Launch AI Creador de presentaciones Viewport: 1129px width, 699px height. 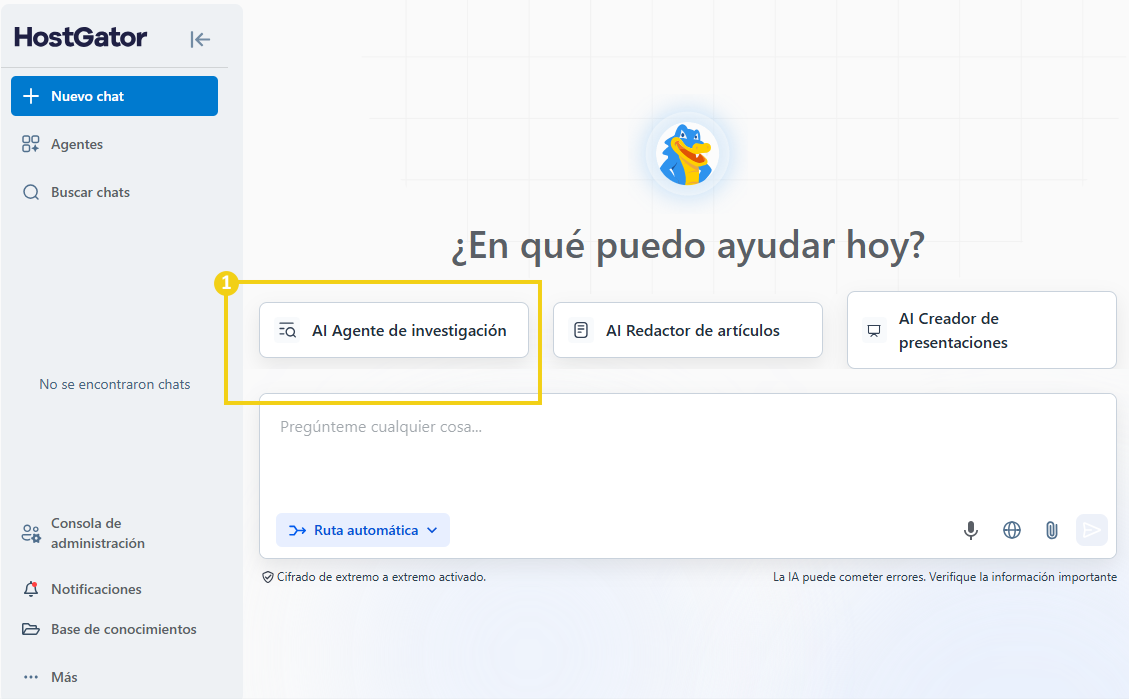981,330
